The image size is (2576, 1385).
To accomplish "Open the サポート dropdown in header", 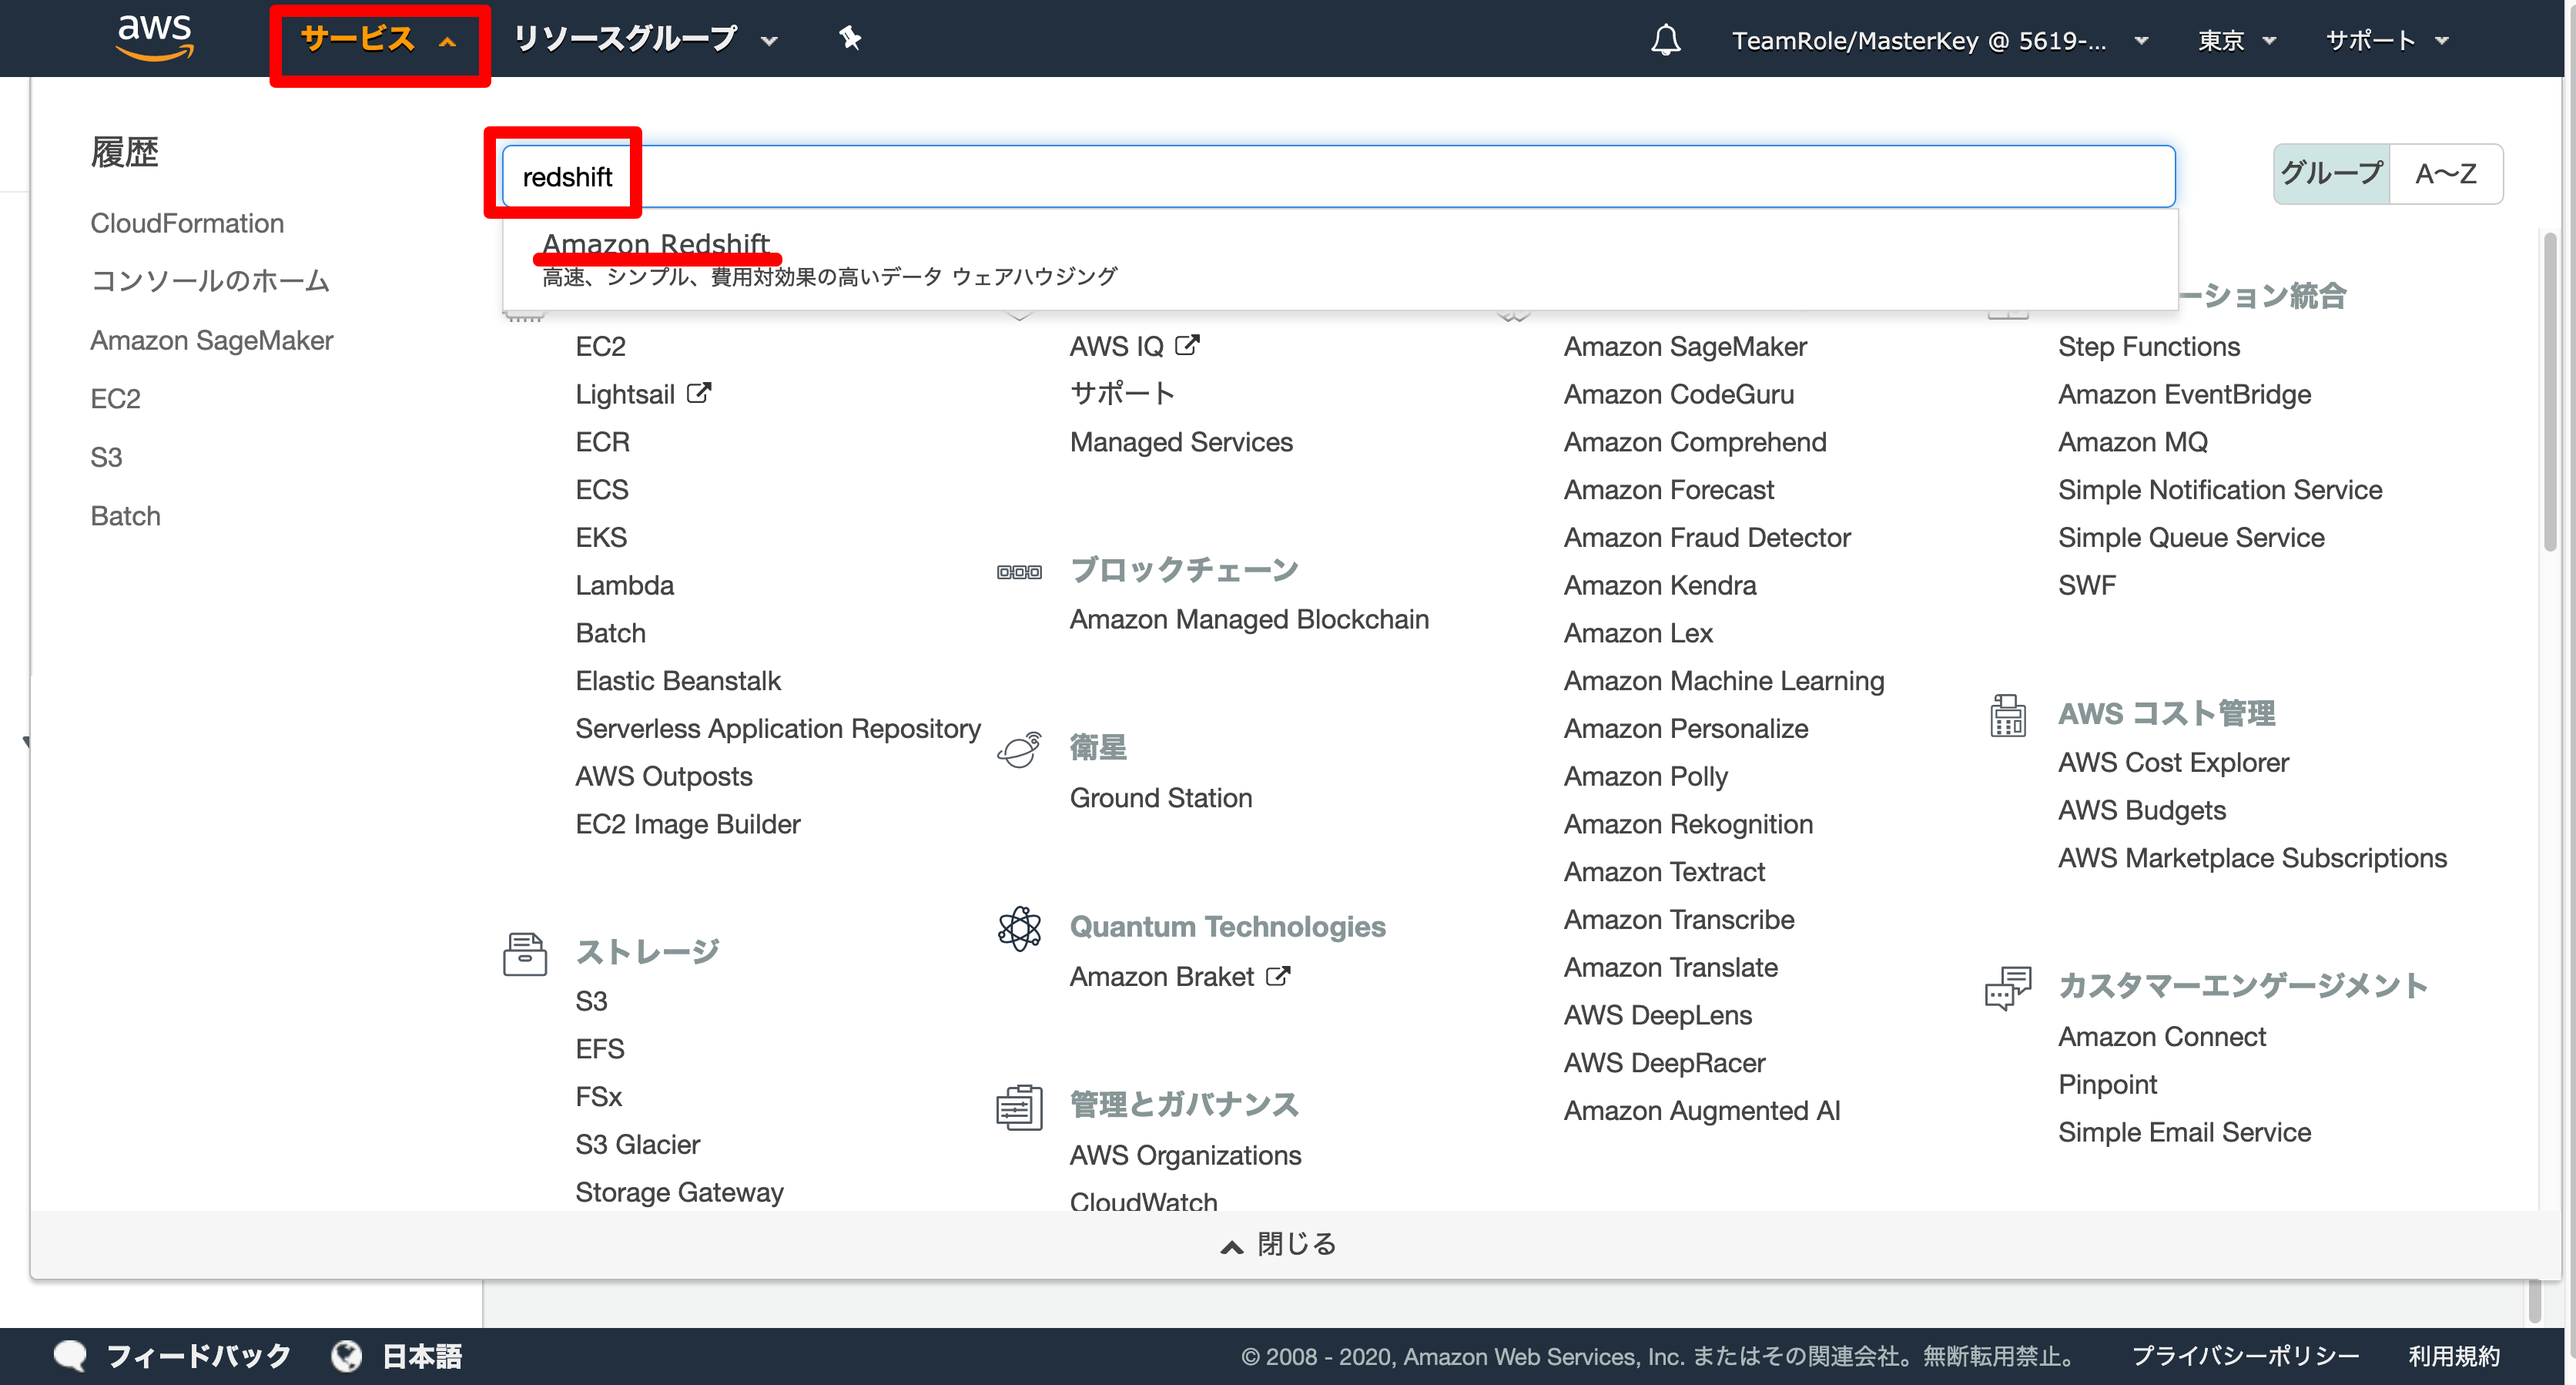I will [x=2386, y=40].
